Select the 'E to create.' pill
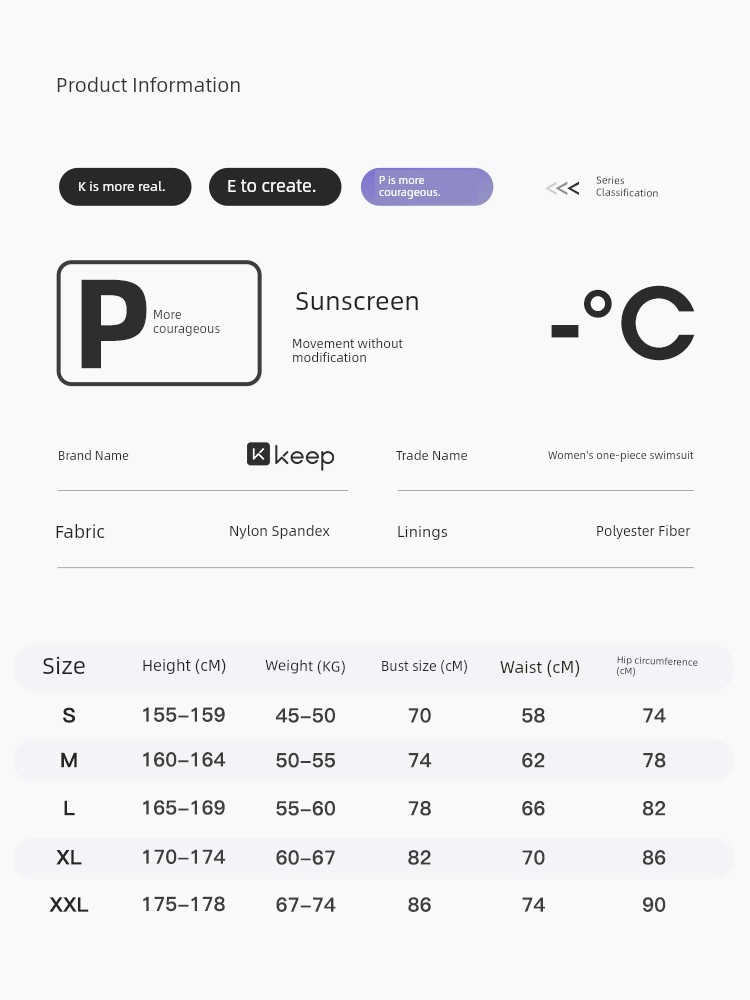The image size is (750, 1000). pyautogui.click(x=275, y=187)
